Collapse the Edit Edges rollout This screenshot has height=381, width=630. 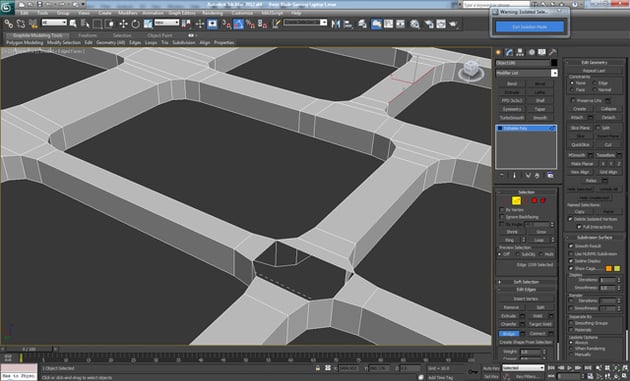[526, 289]
